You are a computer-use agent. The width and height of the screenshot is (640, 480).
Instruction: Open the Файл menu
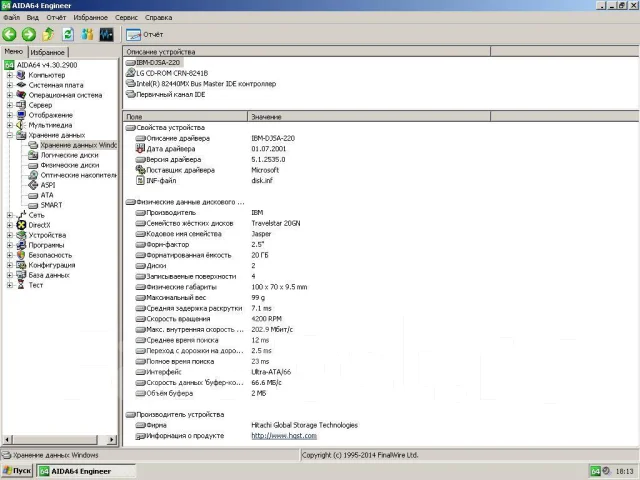coord(11,18)
